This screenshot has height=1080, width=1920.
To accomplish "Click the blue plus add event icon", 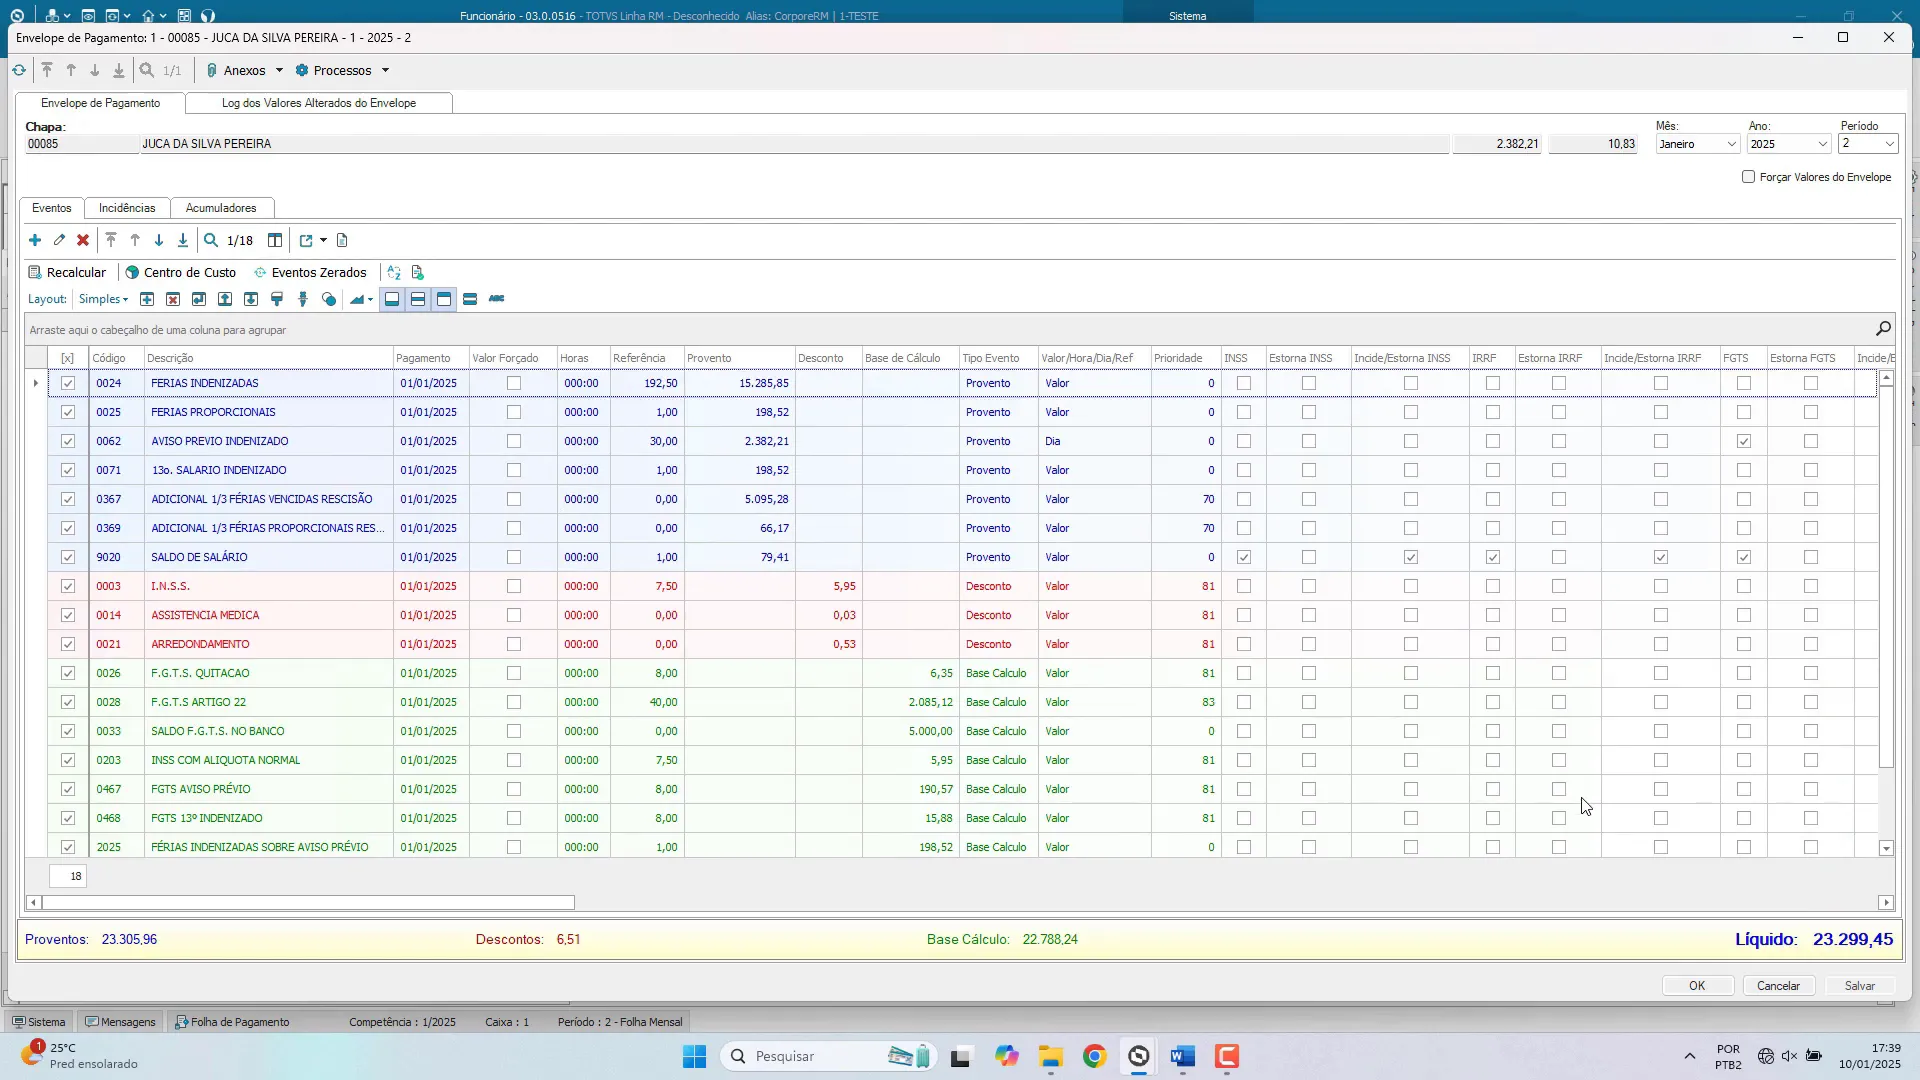I will pos(35,240).
